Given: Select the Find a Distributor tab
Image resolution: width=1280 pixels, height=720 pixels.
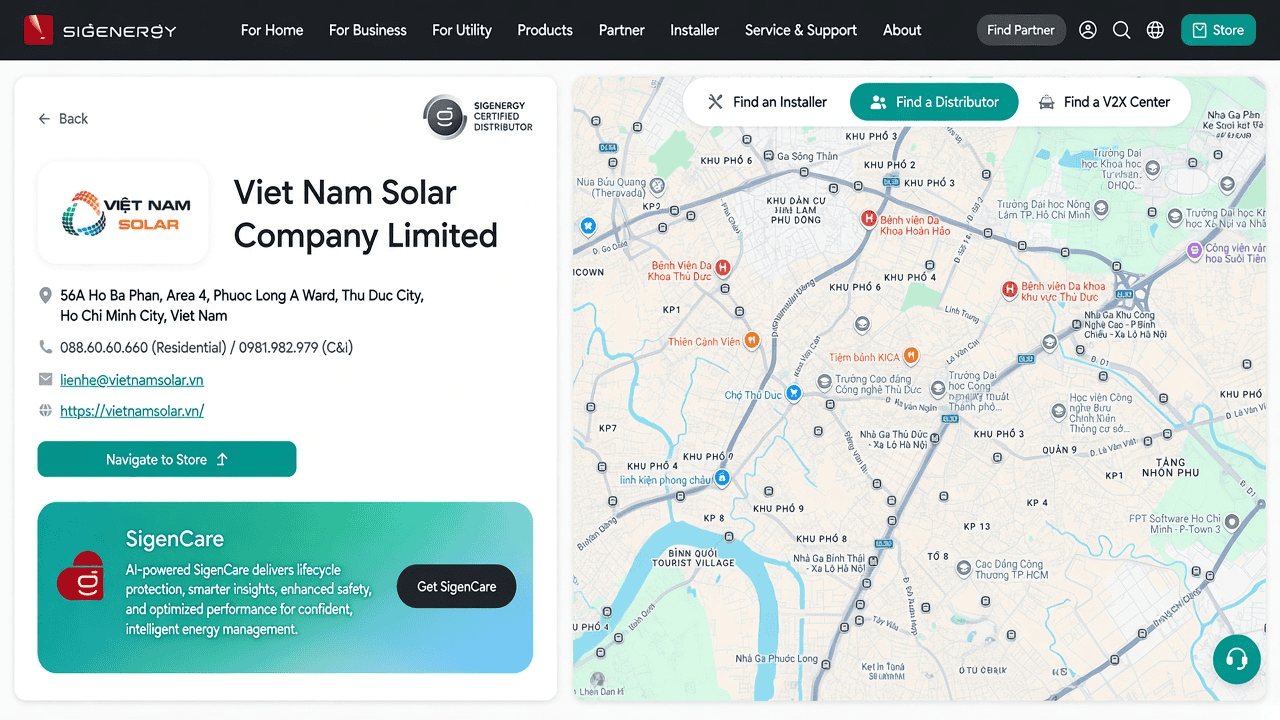Looking at the screenshot, I should pyautogui.click(x=934, y=102).
